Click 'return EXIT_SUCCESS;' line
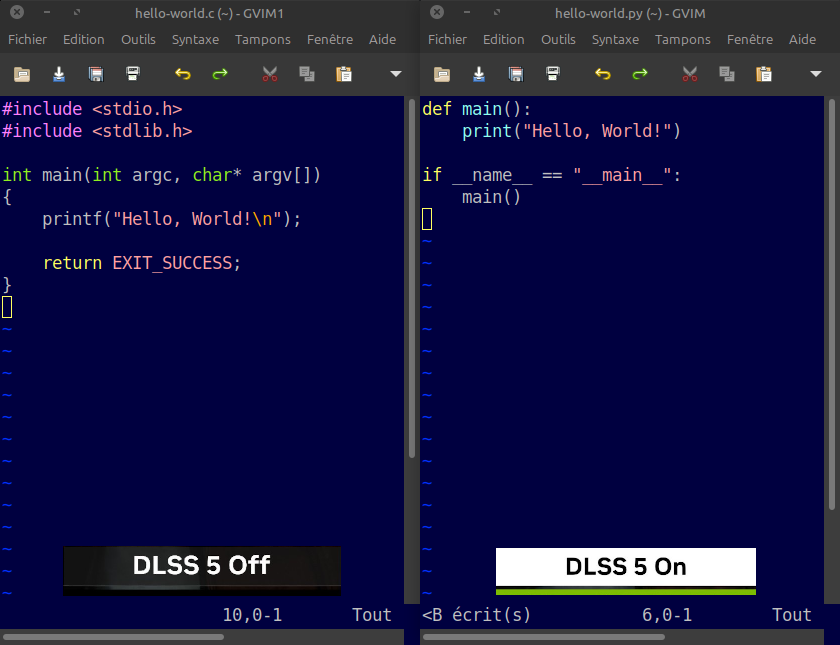This screenshot has height=645, width=840. (142, 263)
